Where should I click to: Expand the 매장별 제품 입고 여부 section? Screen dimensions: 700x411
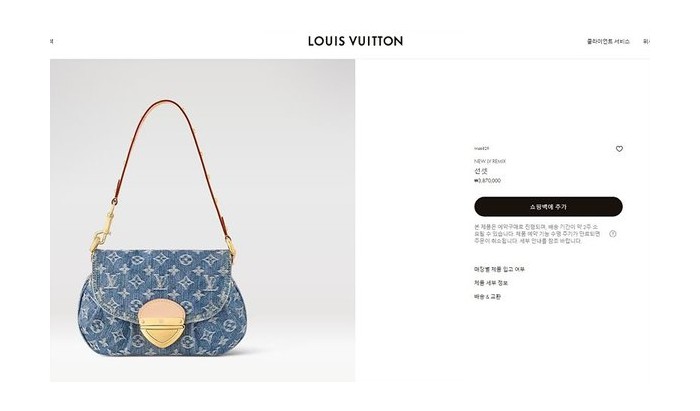point(499,269)
